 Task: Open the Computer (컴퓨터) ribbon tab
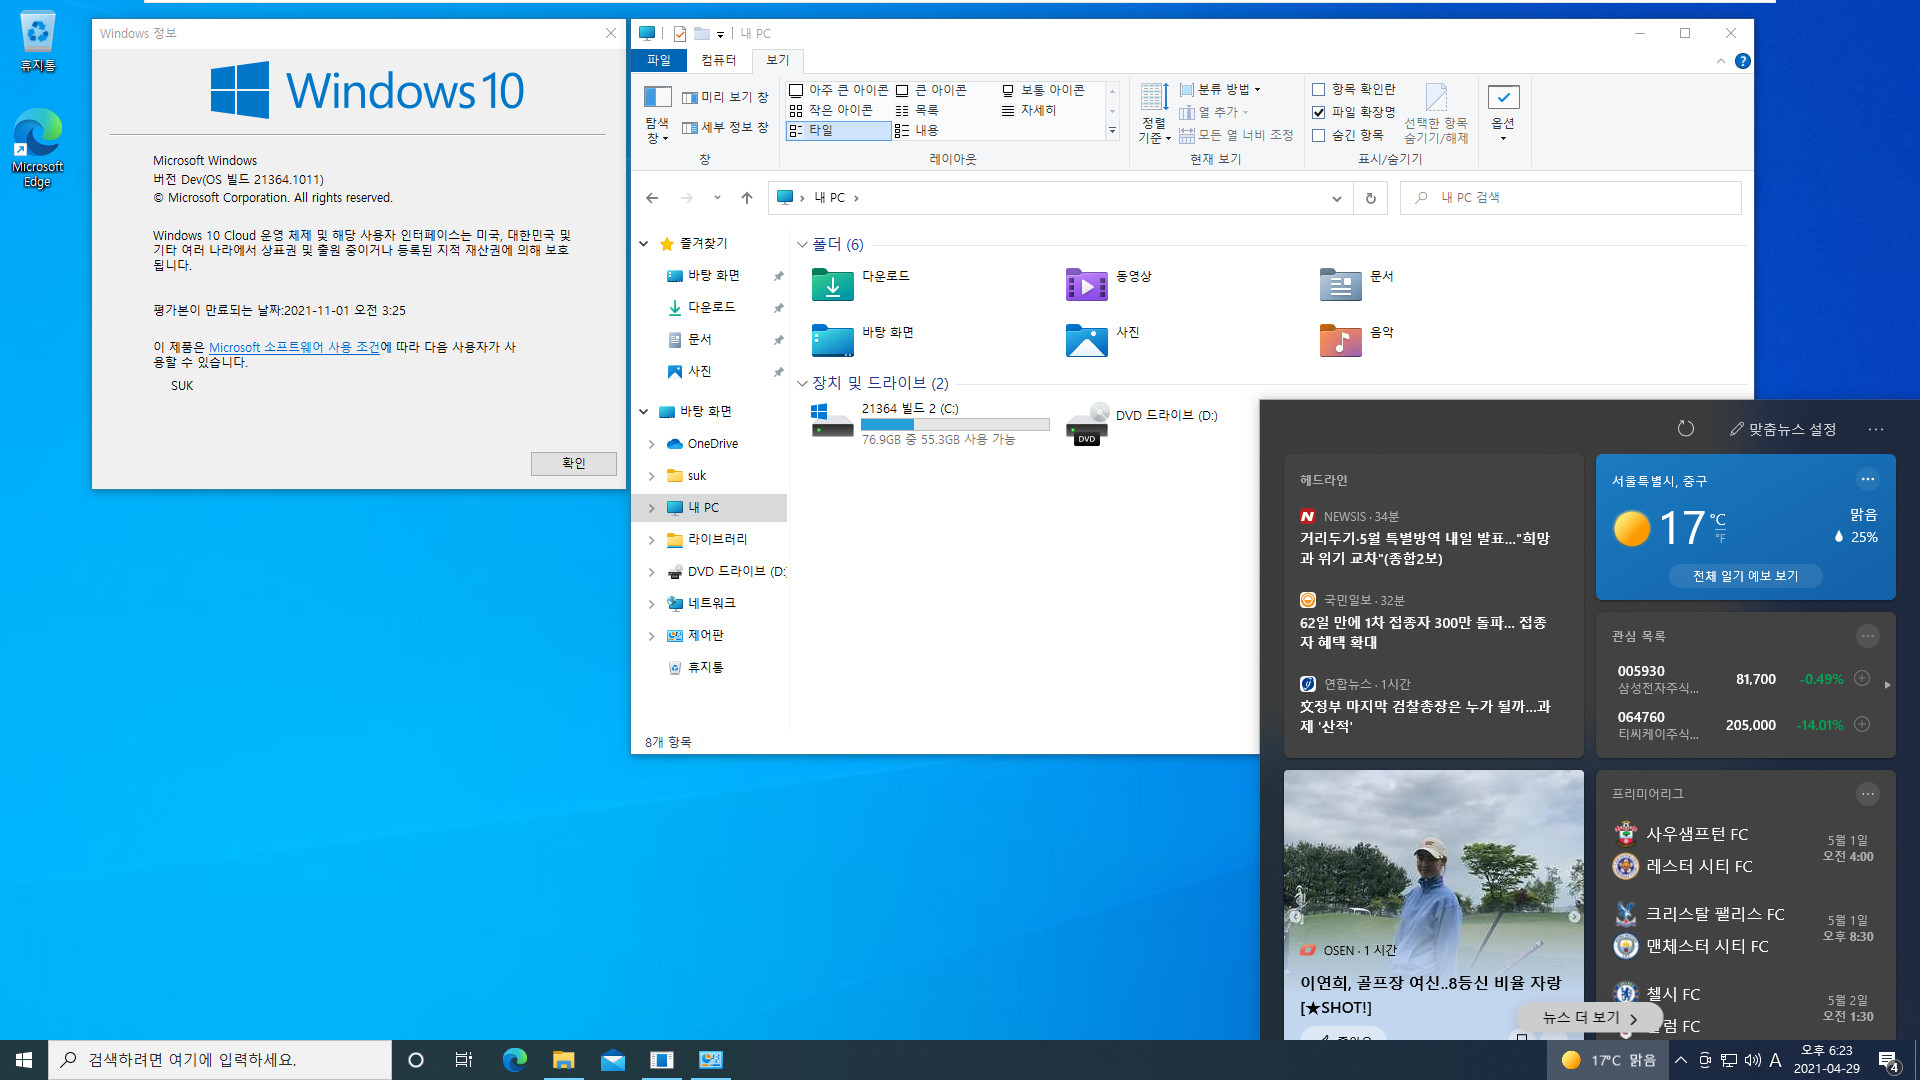tap(718, 60)
